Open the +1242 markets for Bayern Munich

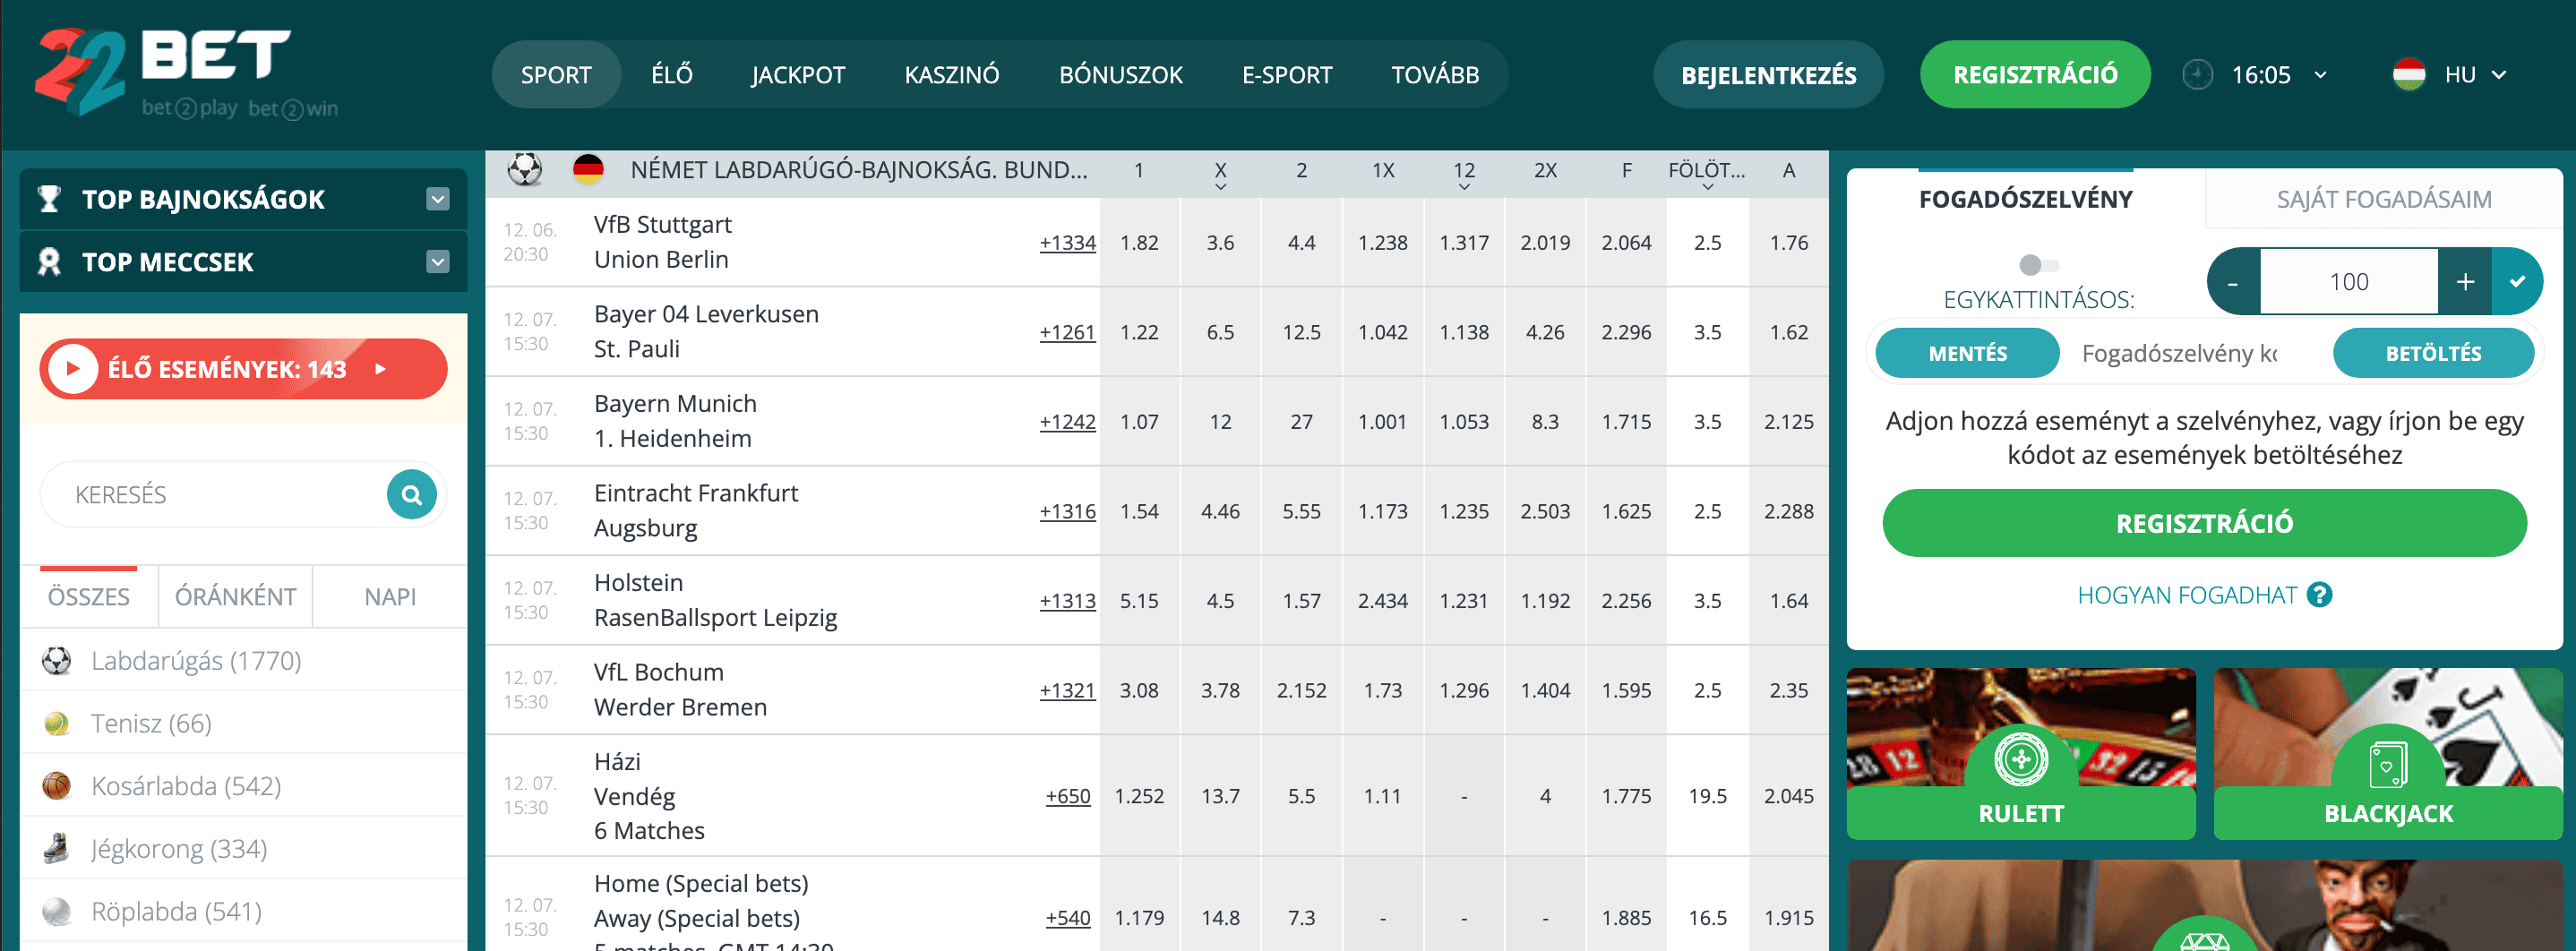pyautogui.click(x=1067, y=422)
